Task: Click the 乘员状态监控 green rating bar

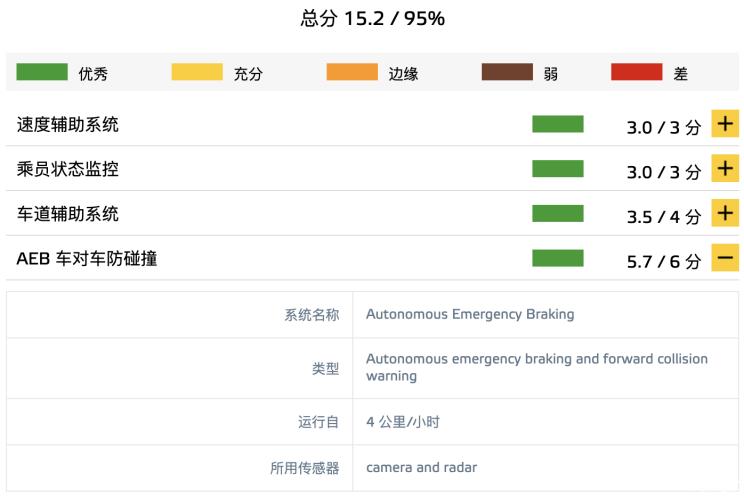Action: click(557, 169)
